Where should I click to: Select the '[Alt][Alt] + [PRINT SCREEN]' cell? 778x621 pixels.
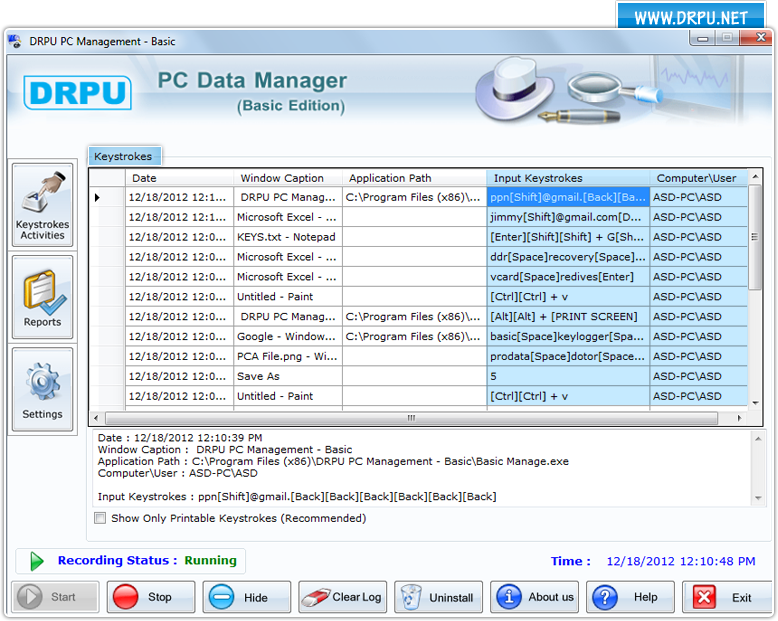568,316
